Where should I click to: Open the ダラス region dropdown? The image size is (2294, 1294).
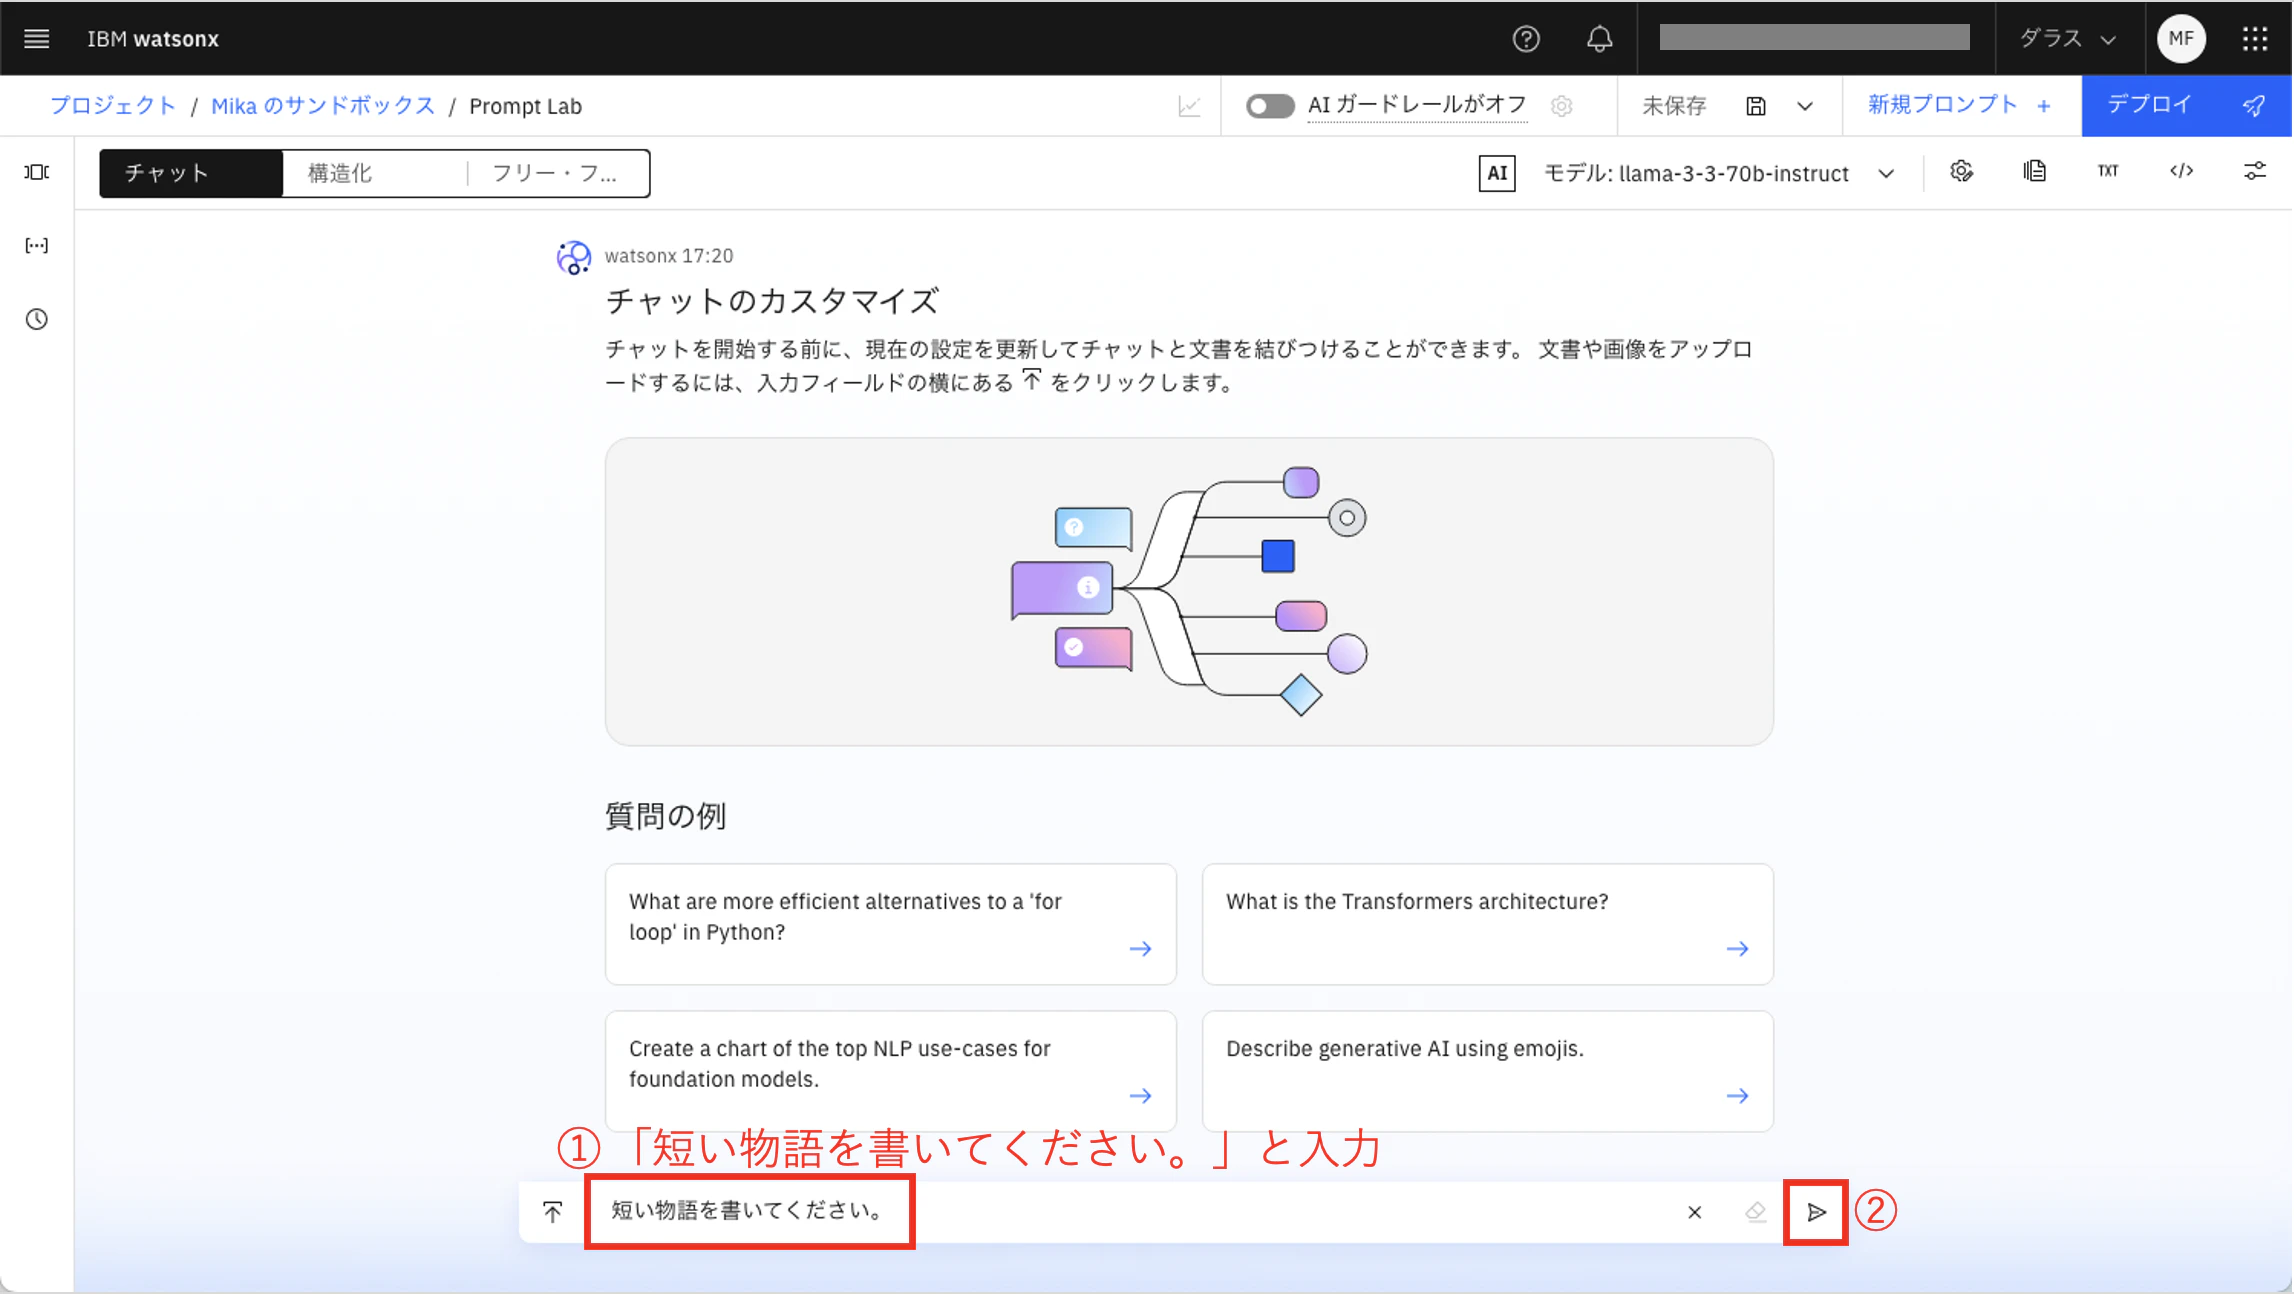pos(2069,38)
